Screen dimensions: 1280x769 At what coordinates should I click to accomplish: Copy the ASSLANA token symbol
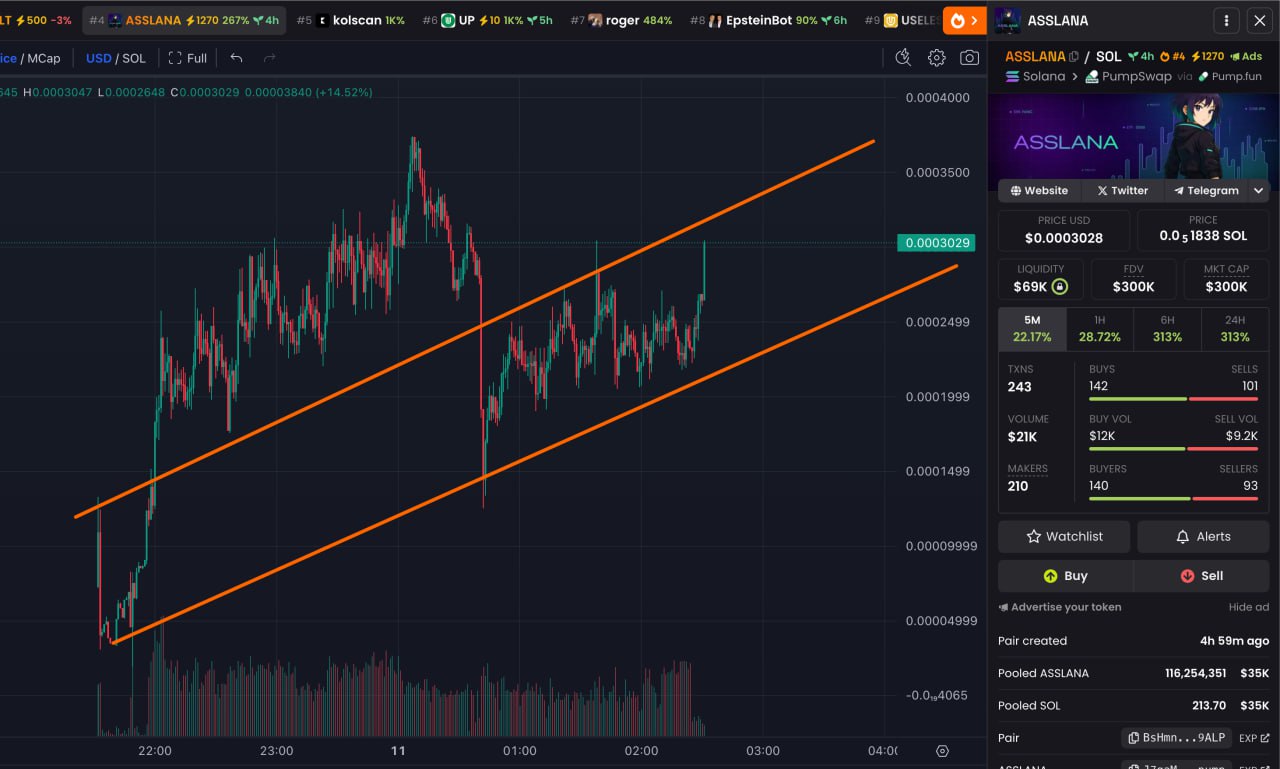click(1074, 57)
